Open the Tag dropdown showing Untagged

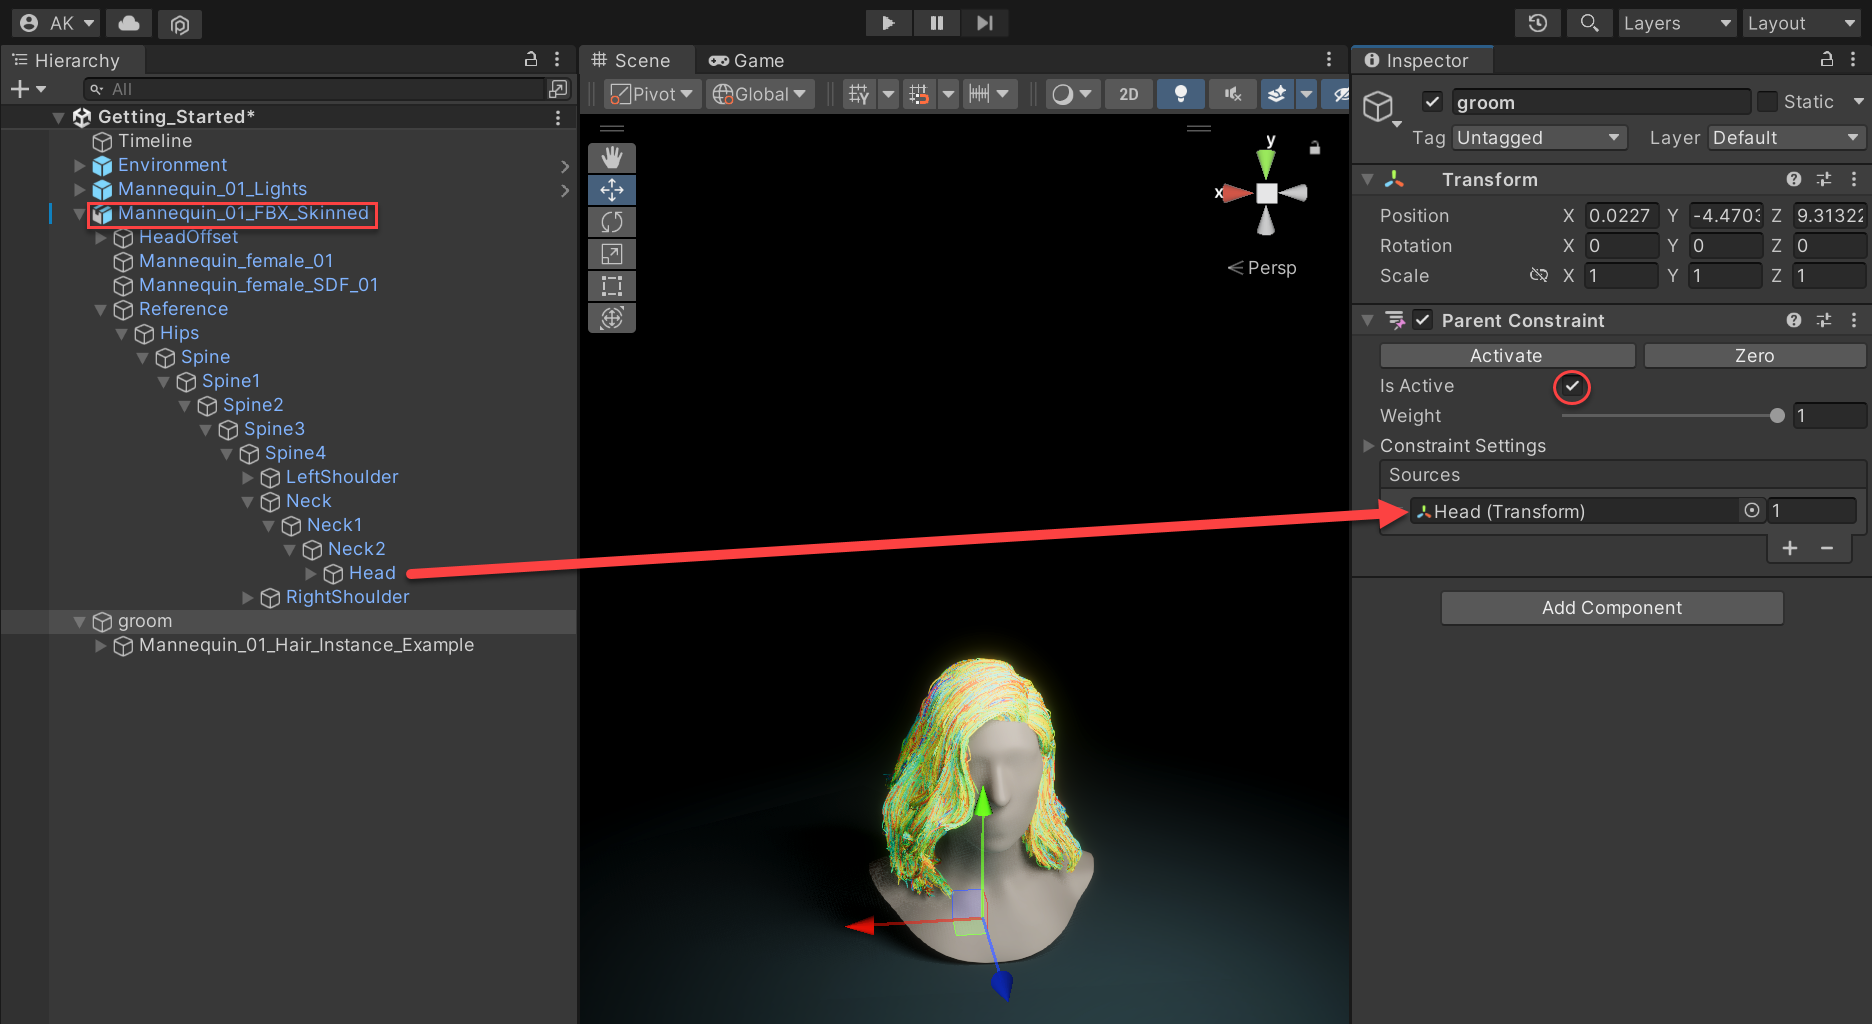[1538, 138]
